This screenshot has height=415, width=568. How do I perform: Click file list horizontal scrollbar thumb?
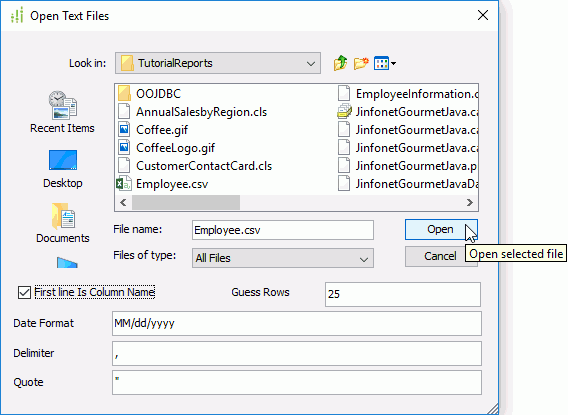186,202
